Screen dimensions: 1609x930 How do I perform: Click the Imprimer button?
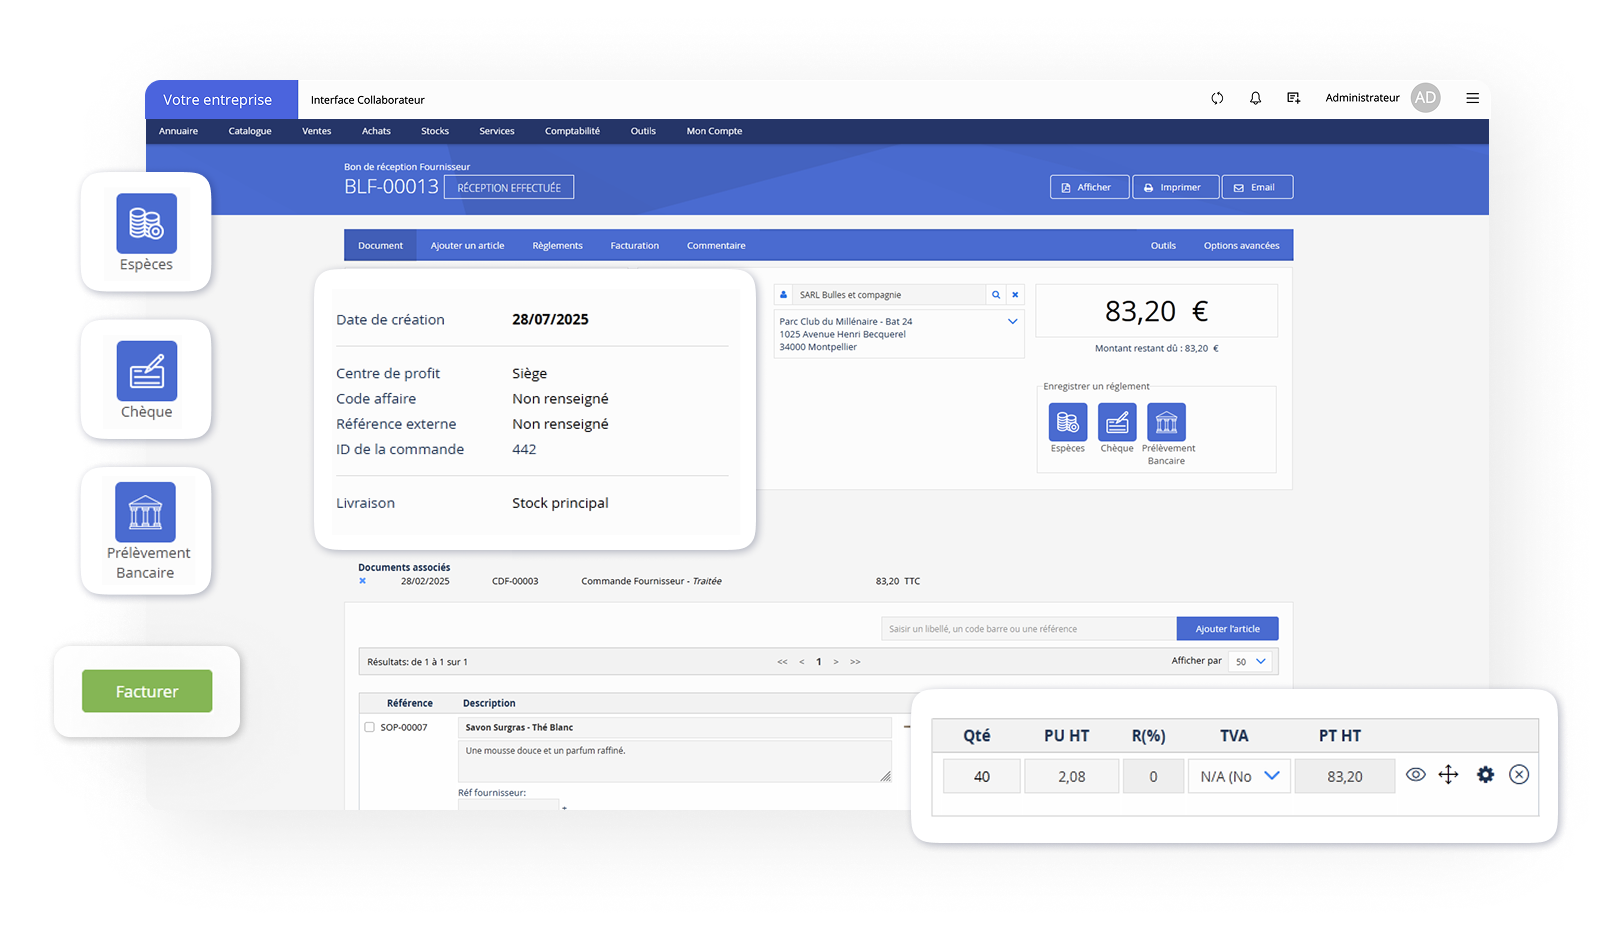1175,187
